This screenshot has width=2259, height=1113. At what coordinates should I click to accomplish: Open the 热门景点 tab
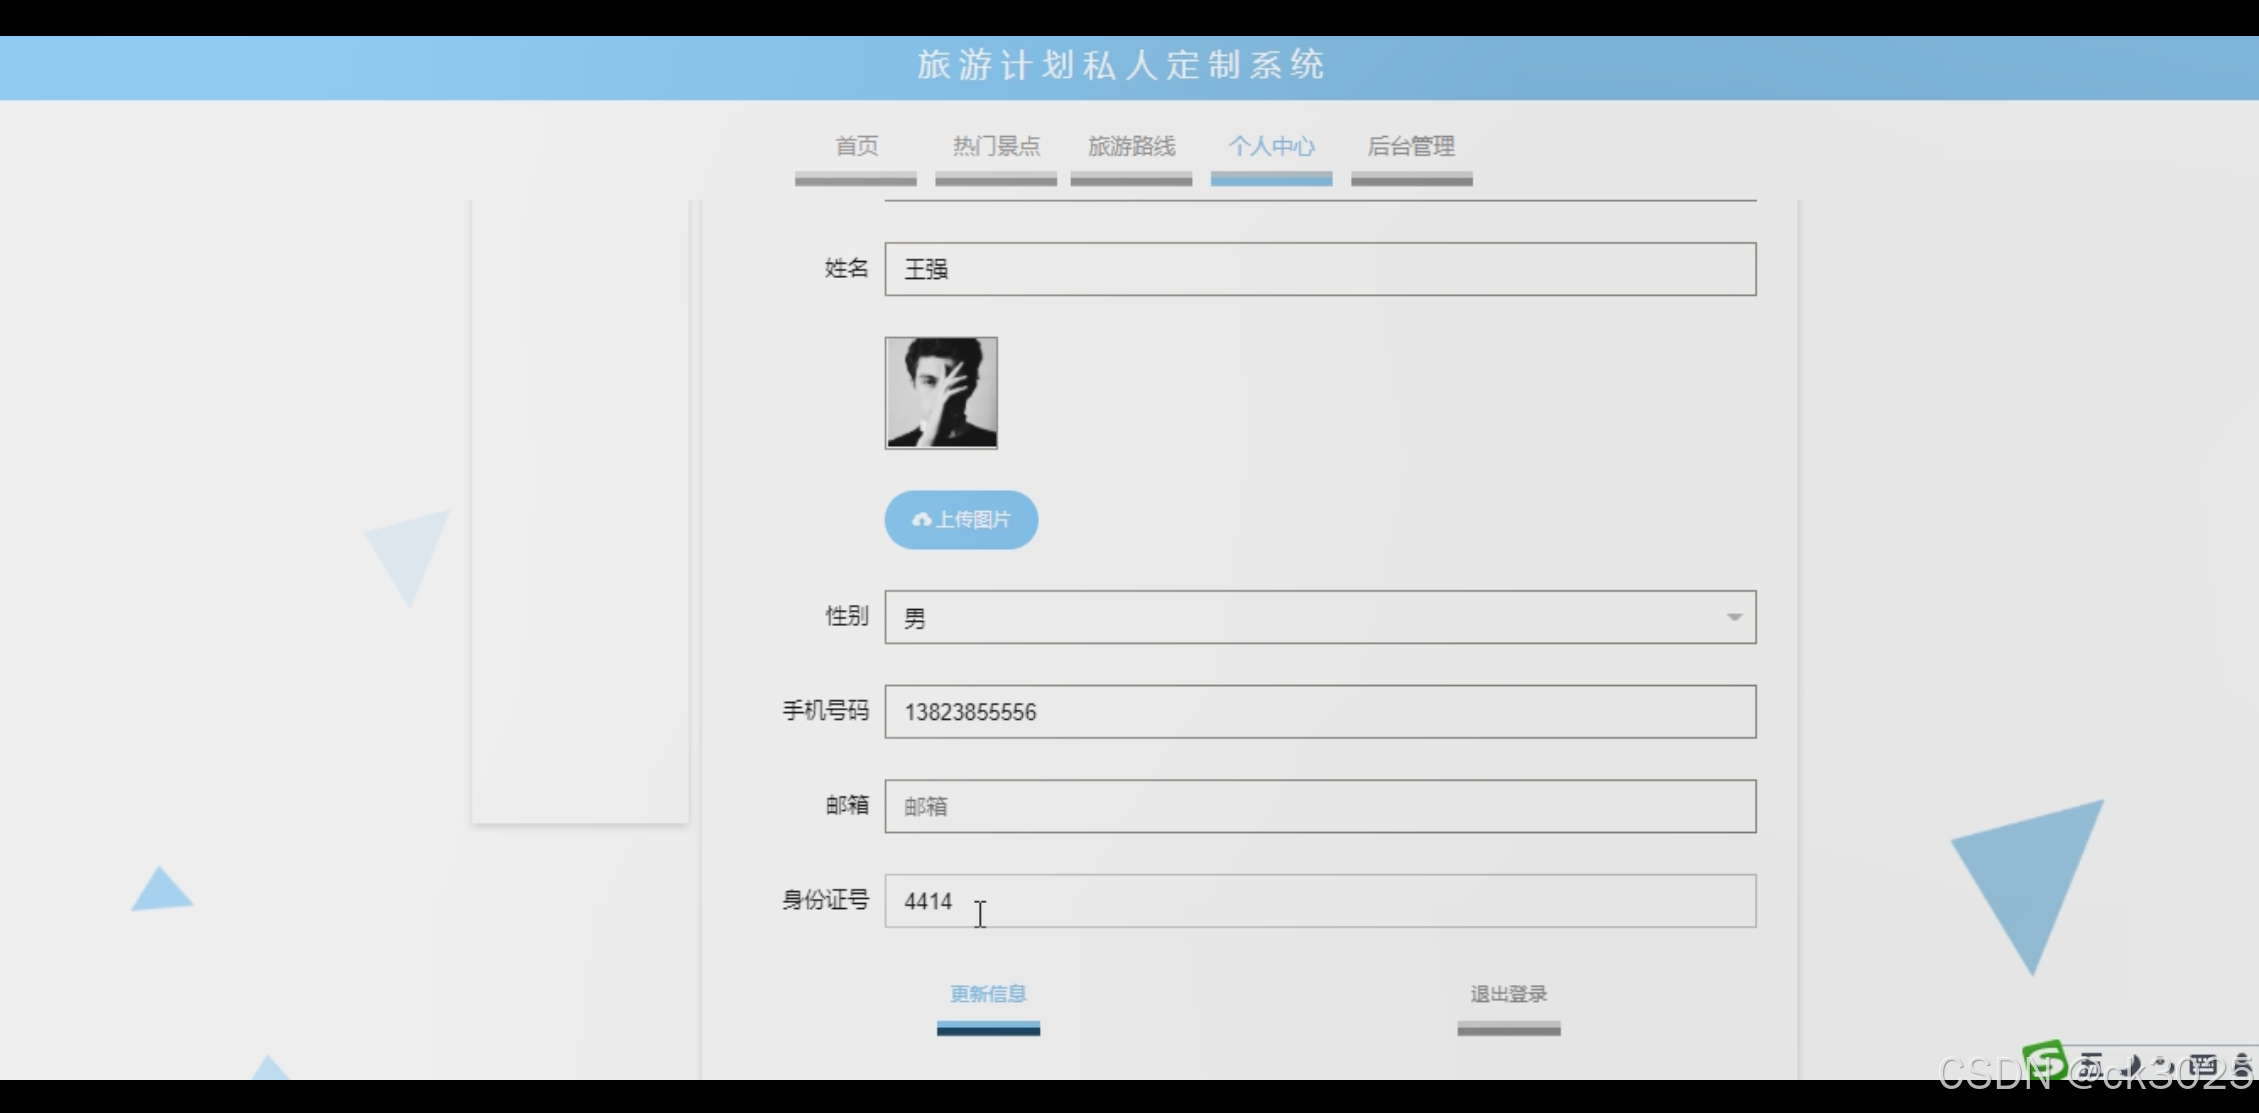[996, 147]
